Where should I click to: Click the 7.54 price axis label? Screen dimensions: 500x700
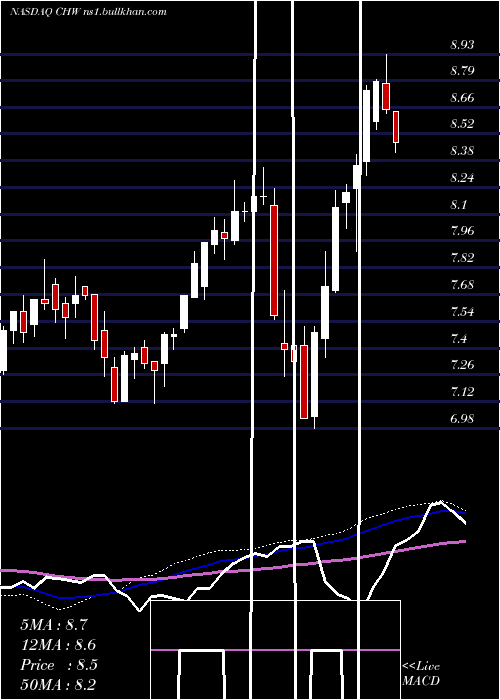click(x=462, y=312)
